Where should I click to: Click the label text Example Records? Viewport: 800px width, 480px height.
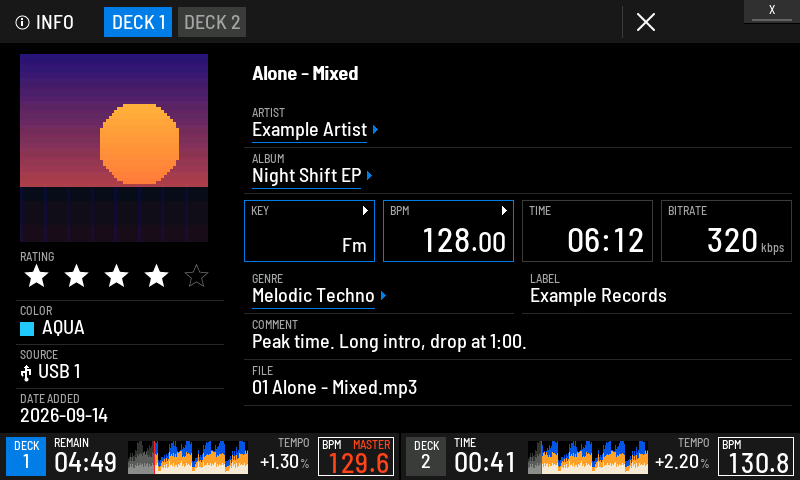click(598, 296)
